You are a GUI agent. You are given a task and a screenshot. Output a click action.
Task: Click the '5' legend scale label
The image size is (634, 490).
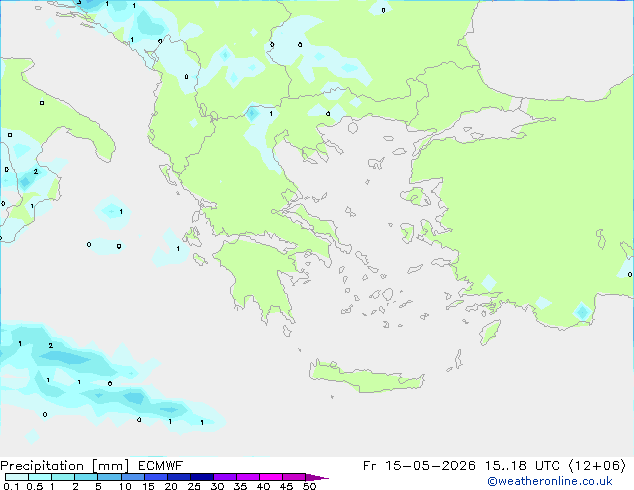click(98, 486)
